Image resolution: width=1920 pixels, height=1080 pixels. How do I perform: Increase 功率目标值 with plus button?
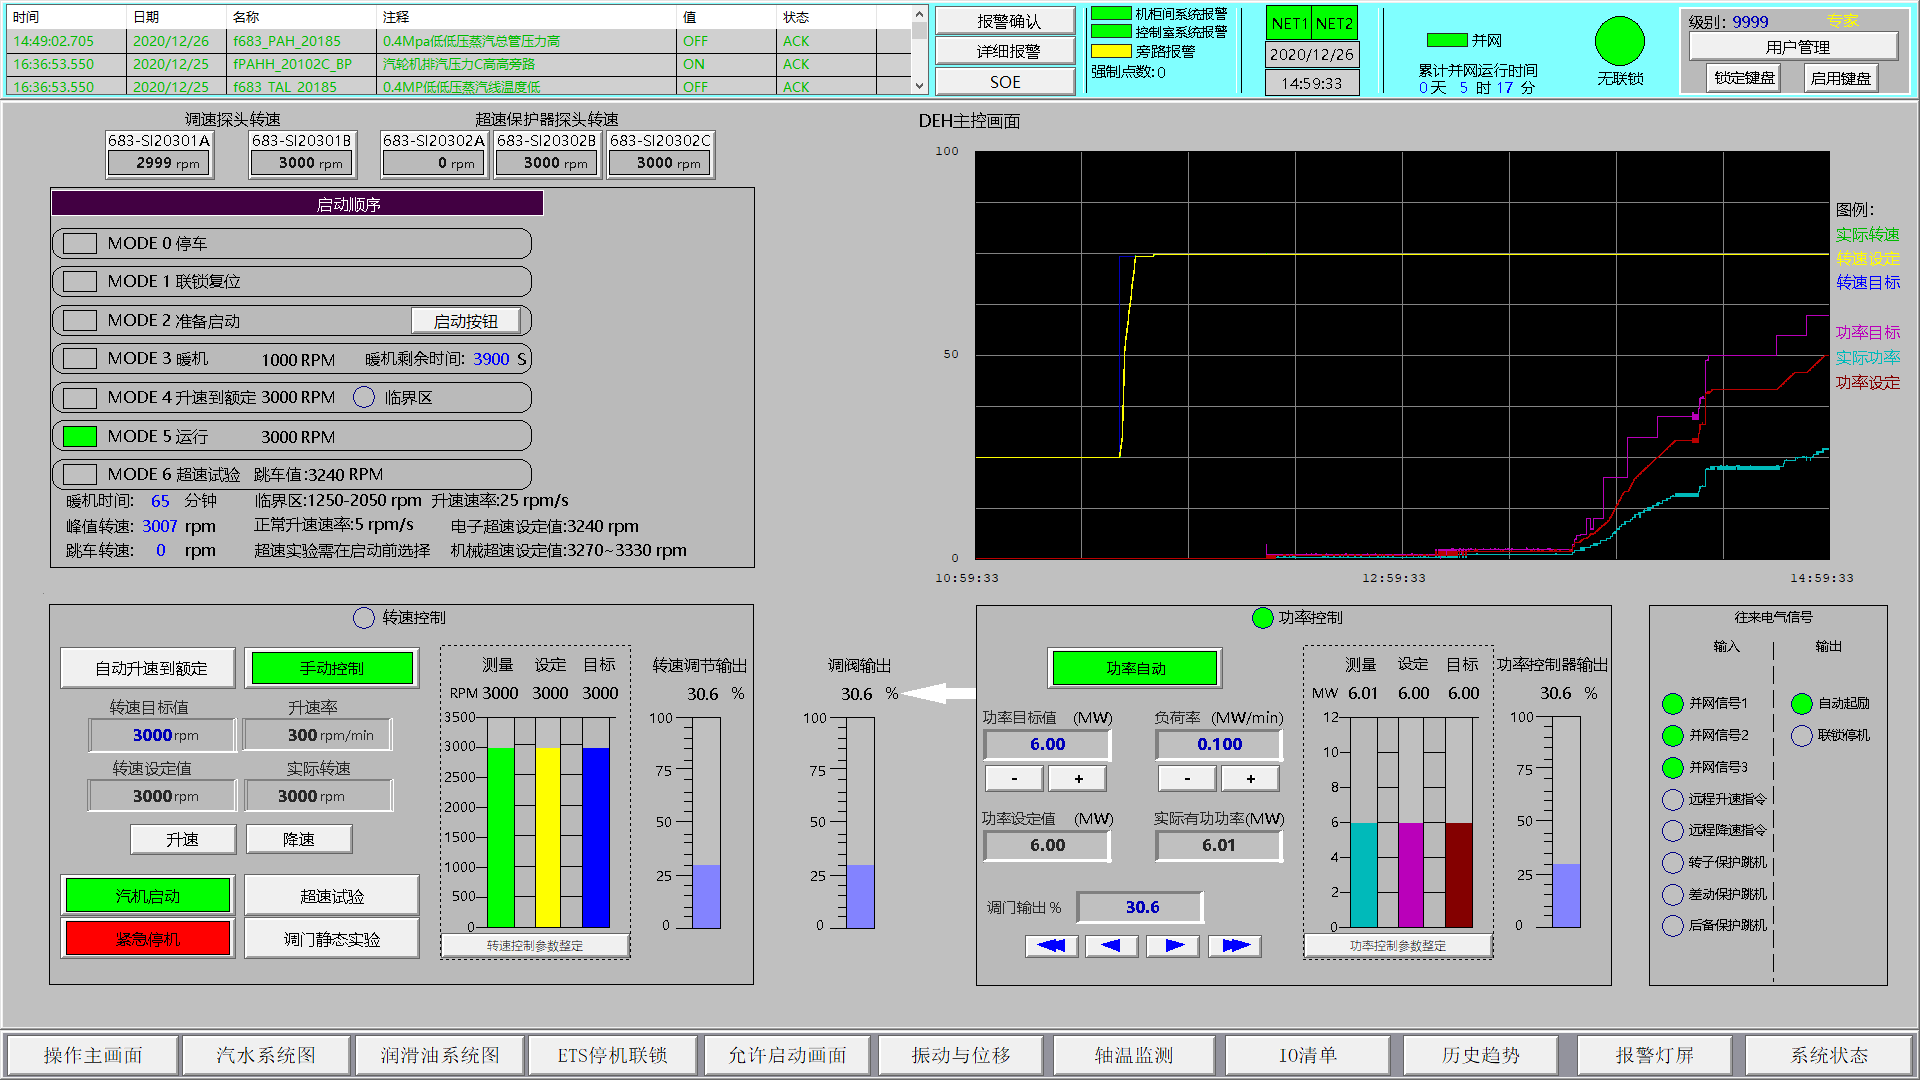[x=1078, y=778]
